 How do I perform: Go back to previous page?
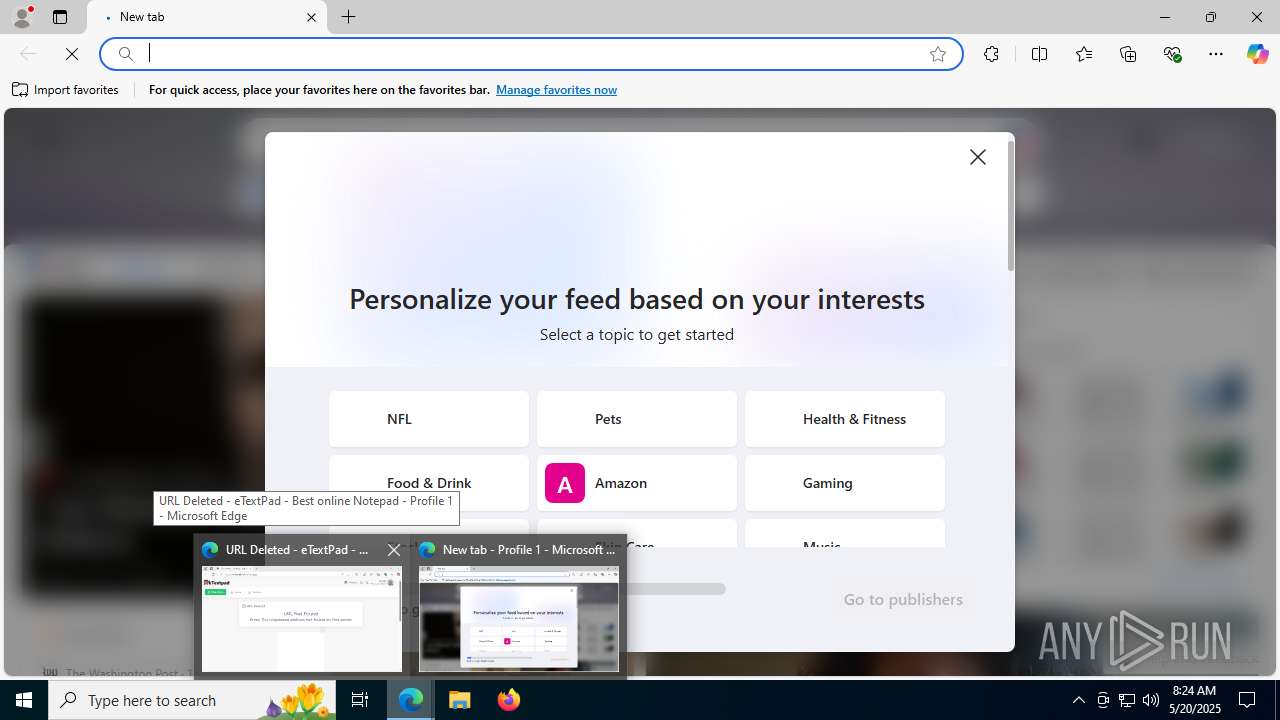(x=28, y=54)
